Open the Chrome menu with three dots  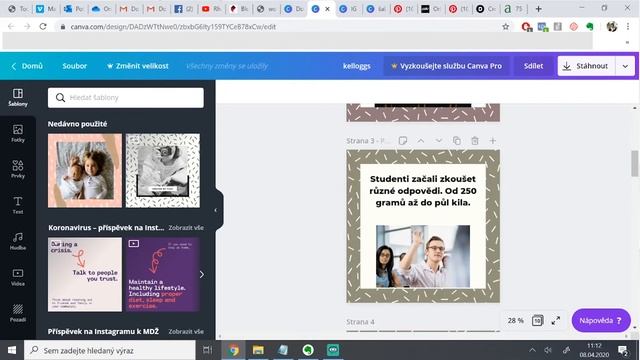pos(628,27)
